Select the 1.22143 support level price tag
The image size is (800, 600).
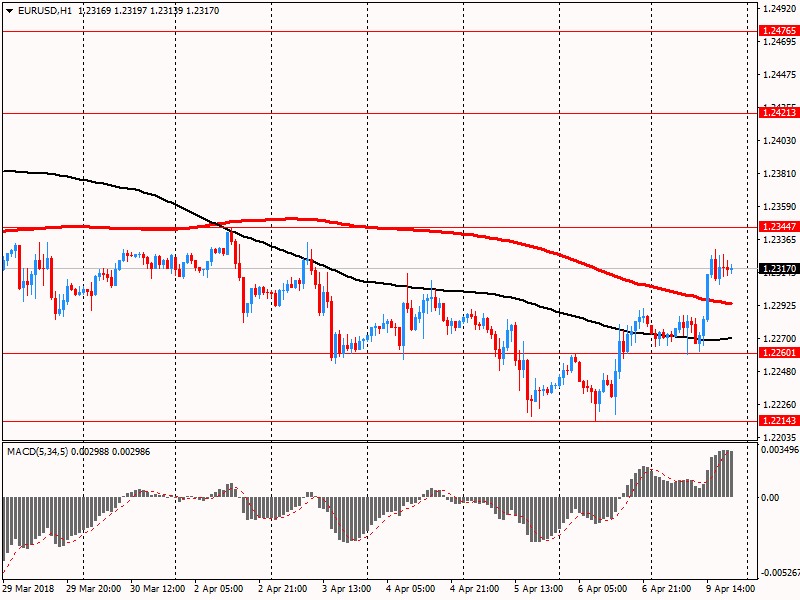[x=779, y=420]
